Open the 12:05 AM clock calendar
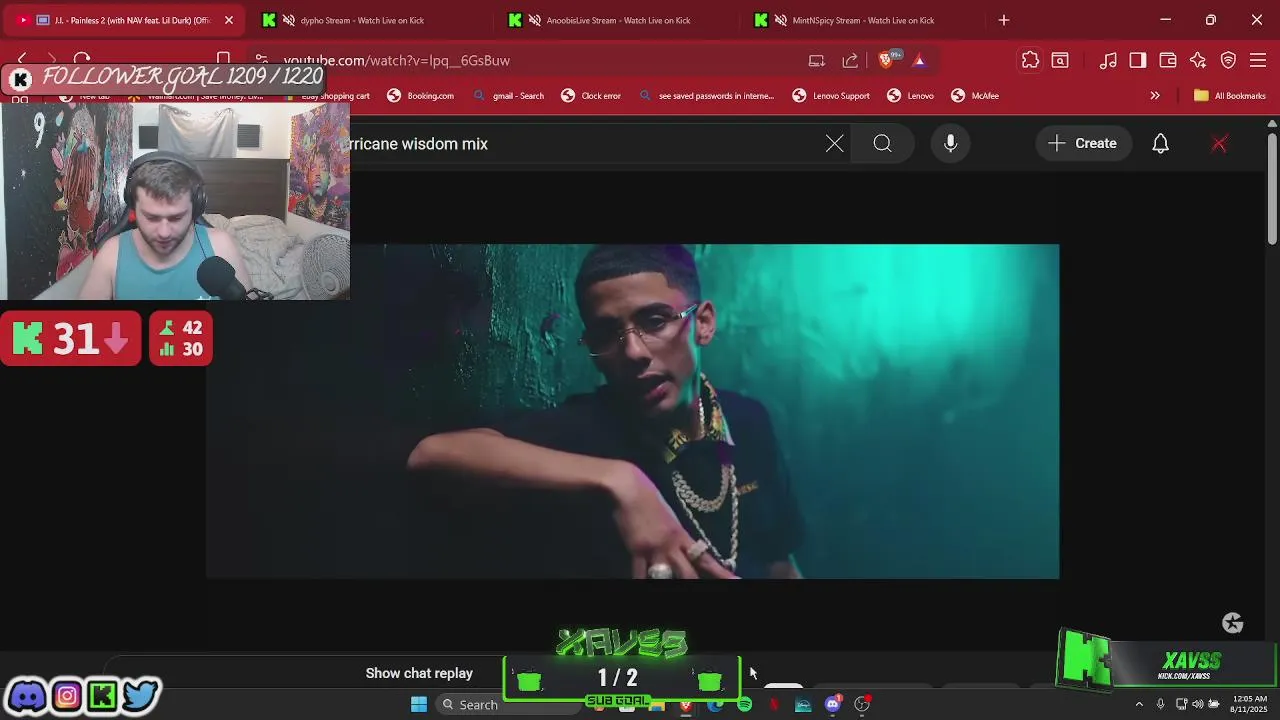Image resolution: width=1280 pixels, height=720 pixels. click(x=1250, y=704)
